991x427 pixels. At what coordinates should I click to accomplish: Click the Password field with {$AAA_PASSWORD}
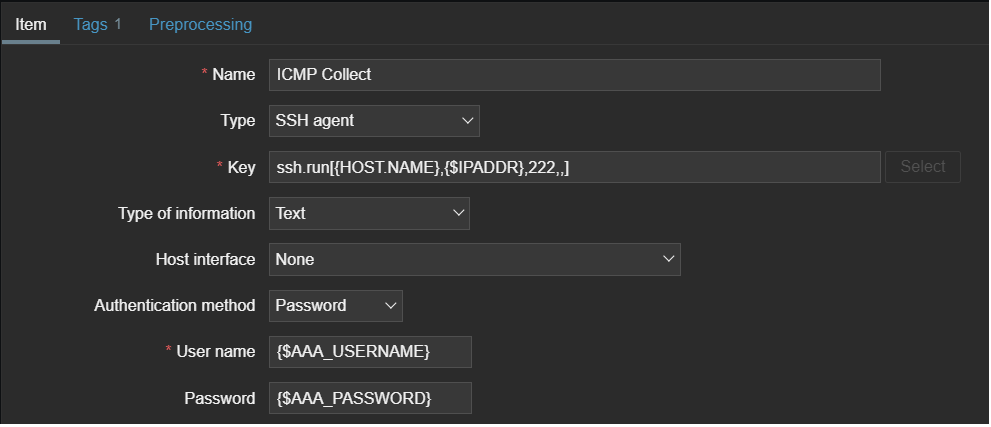[370, 398]
